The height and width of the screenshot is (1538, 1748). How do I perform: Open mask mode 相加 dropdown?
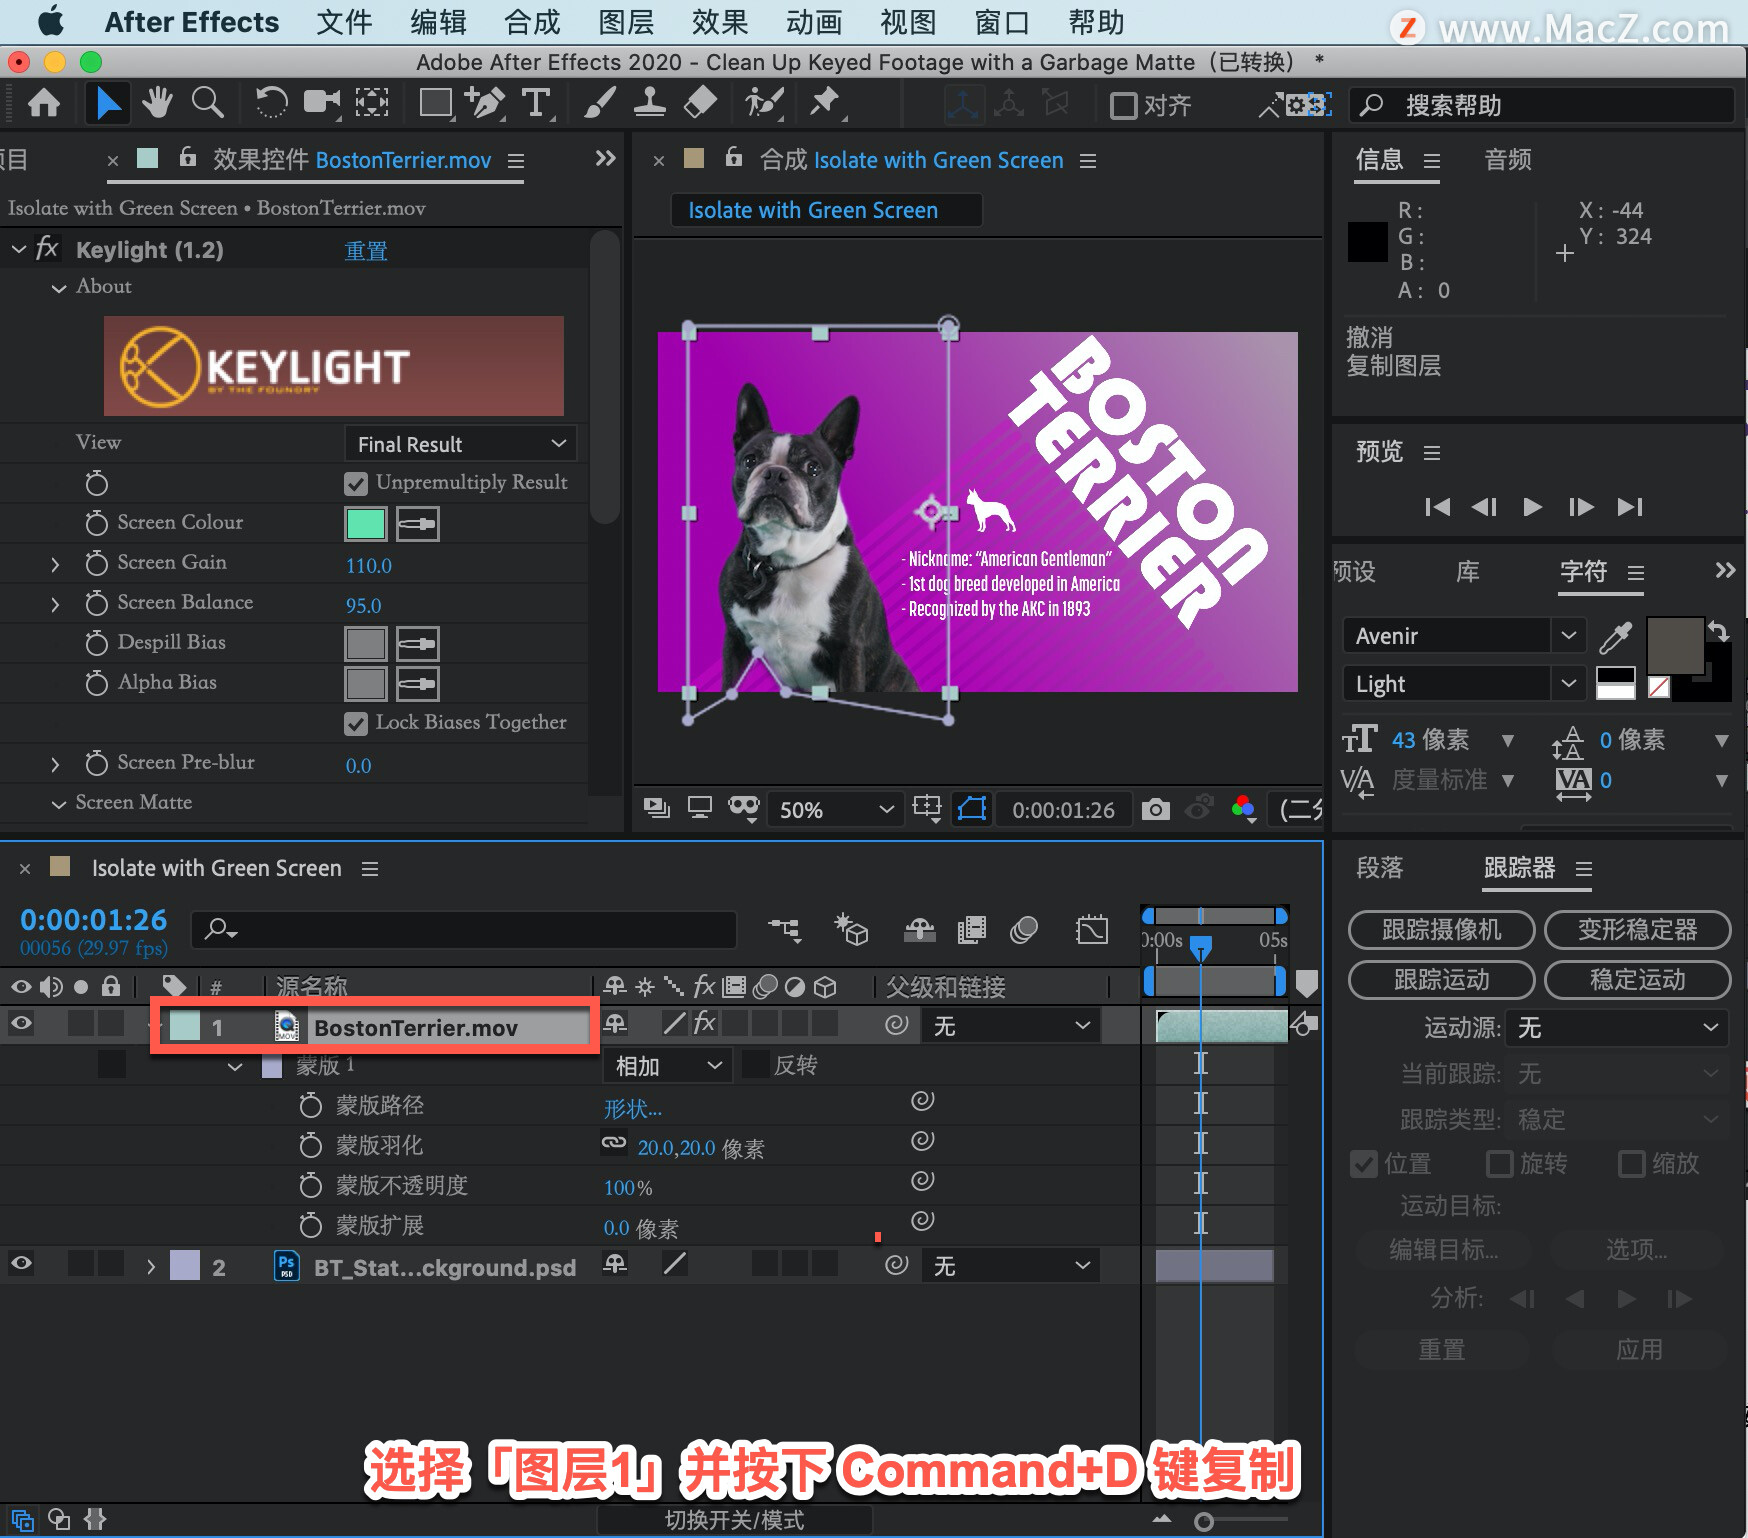(x=668, y=1066)
